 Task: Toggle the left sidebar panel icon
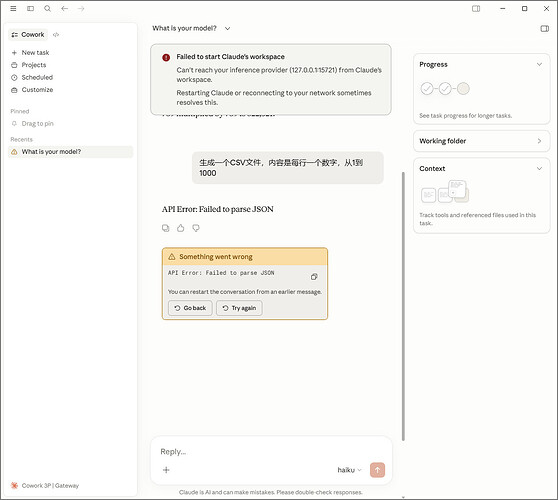[30, 9]
